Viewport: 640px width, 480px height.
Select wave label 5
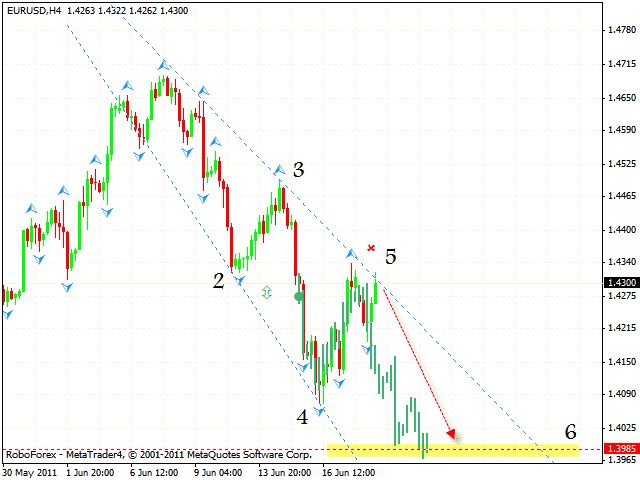point(391,256)
